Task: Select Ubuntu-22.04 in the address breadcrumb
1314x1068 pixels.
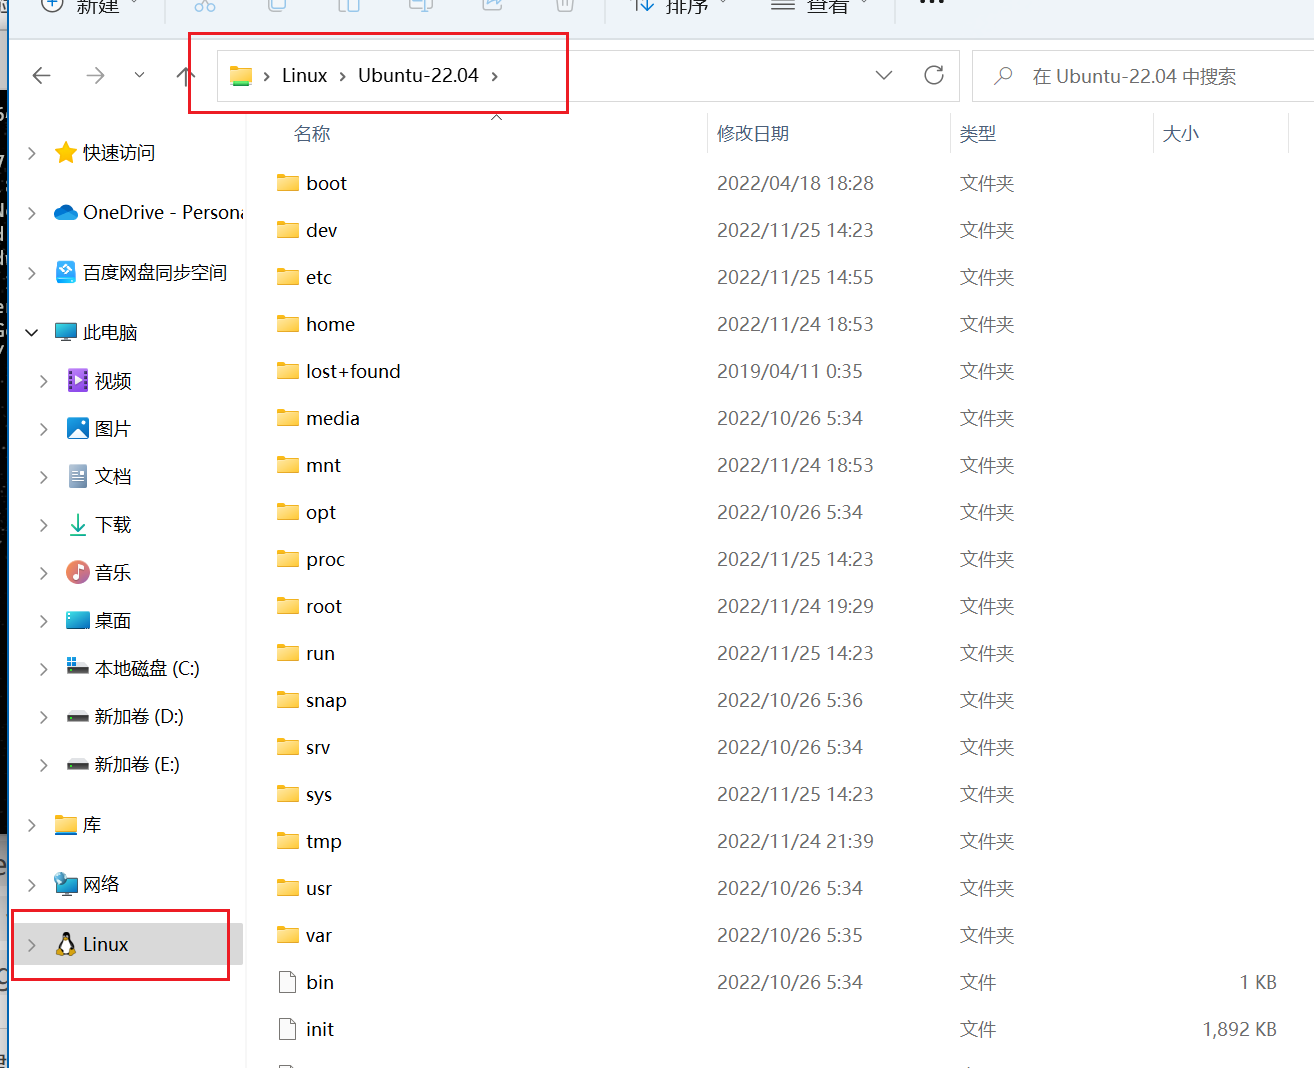Action: (x=418, y=75)
